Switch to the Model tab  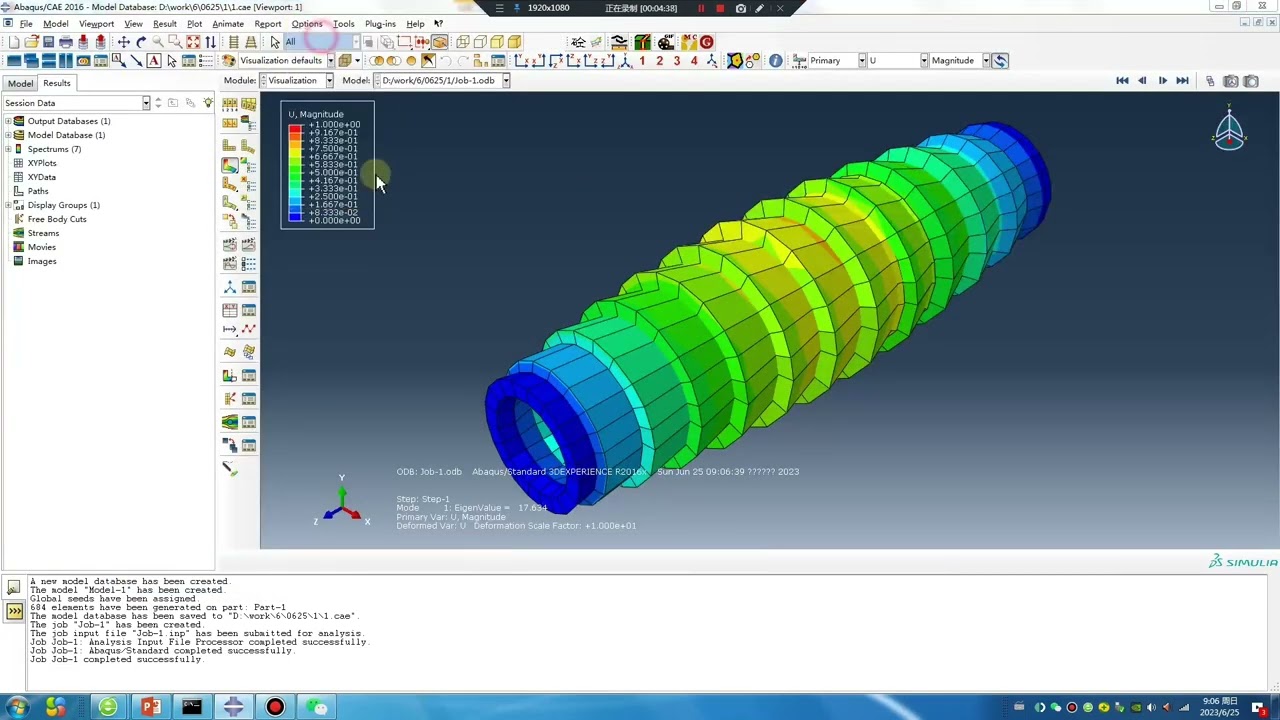(20, 84)
